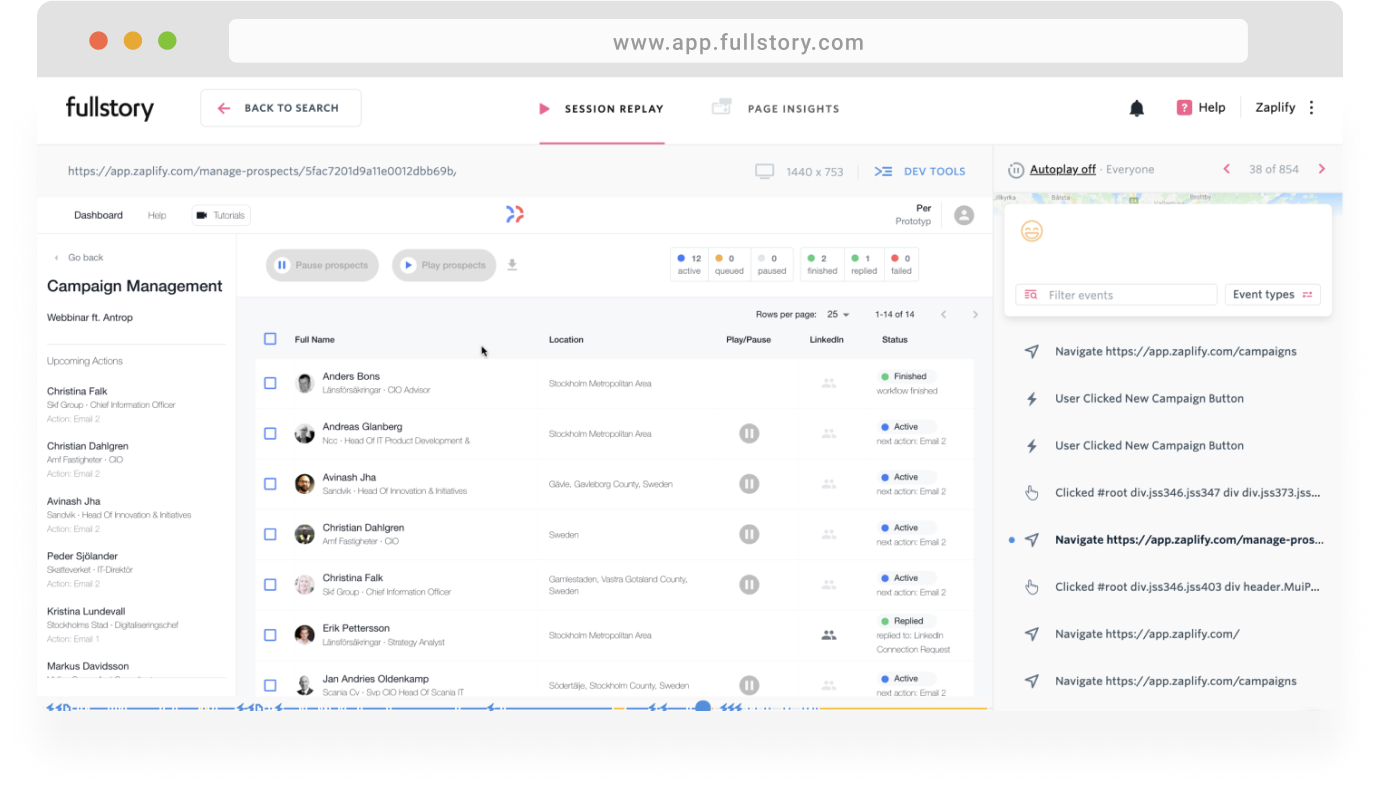The width and height of the screenshot is (1379, 792).
Task: Click the download prospects icon
Action: point(512,265)
